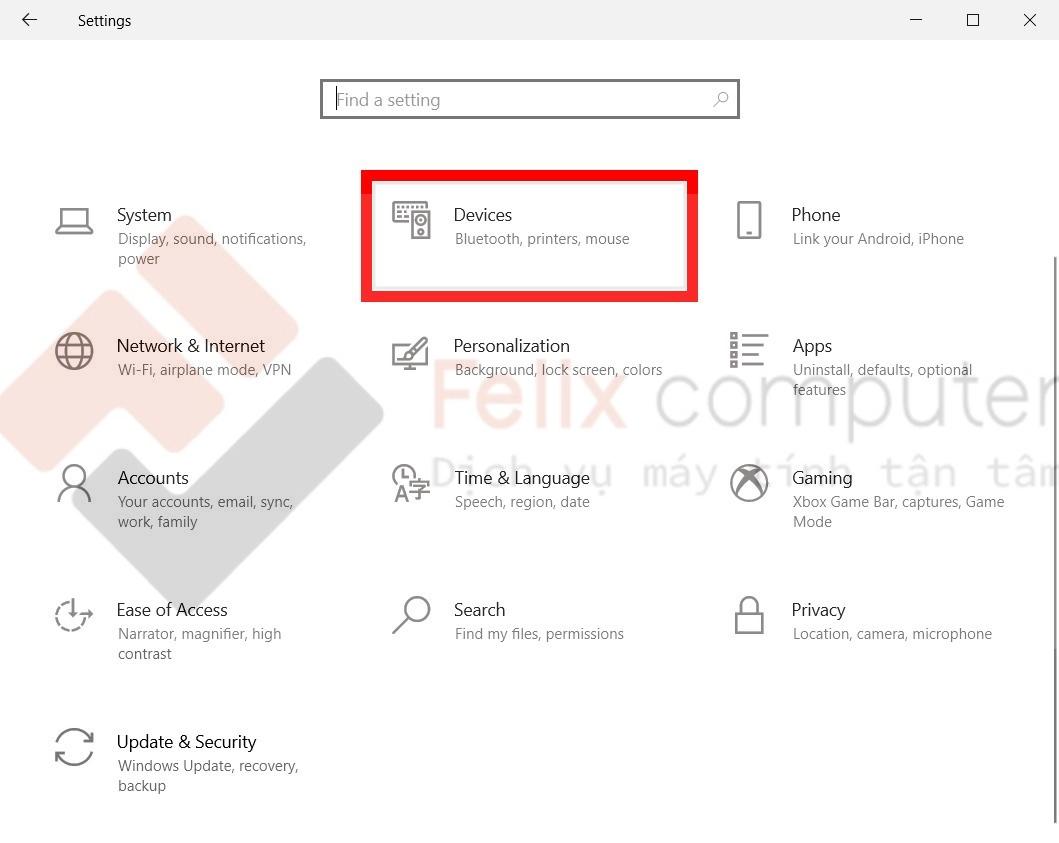Viewport: 1059px width, 843px height.
Task: Click the Update & Security arrows icon
Action: pyautogui.click(x=74, y=747)
